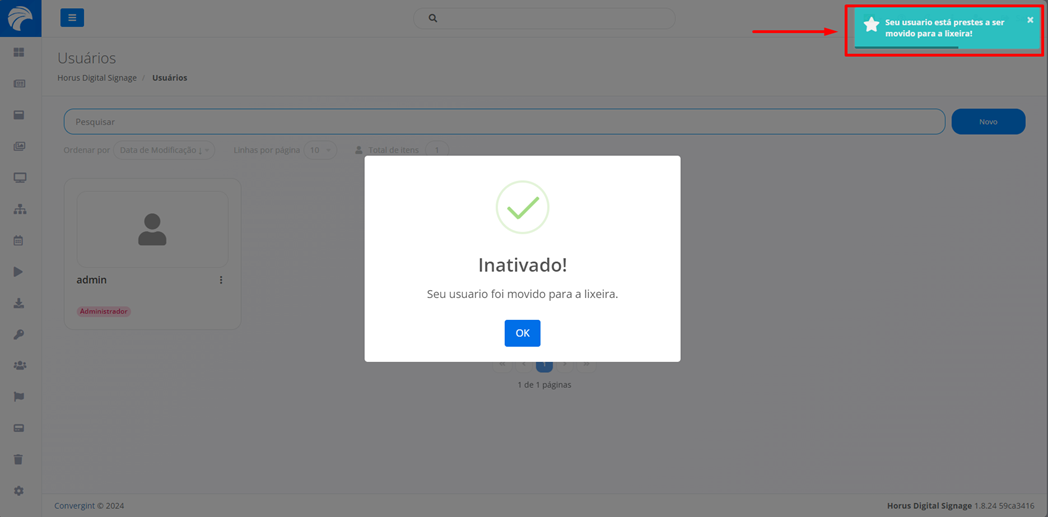The image size is (1048, 517).
Task: Click the admin user avatar thumbnail
Action: (x=152, y=229)
